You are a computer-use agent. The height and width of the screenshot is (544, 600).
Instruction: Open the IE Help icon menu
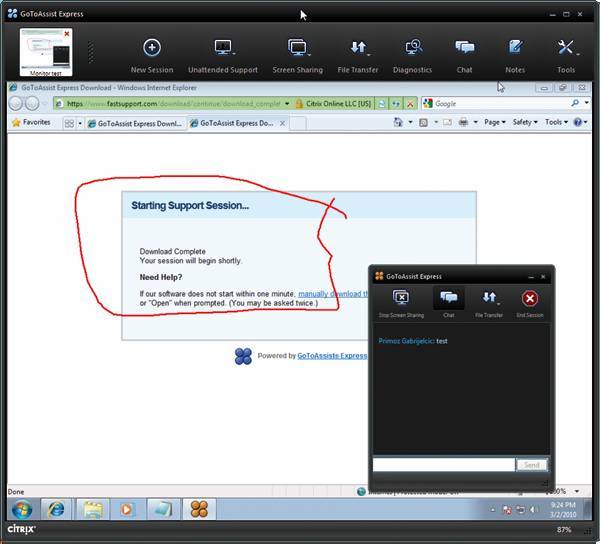580,122
